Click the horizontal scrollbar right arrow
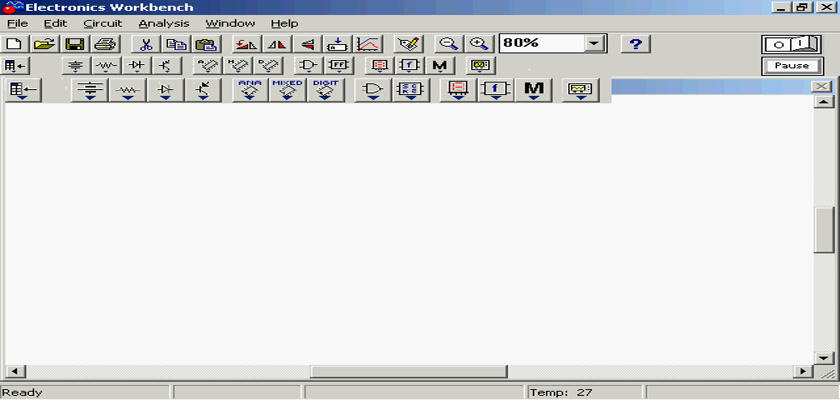 click(x=802, y=371)
